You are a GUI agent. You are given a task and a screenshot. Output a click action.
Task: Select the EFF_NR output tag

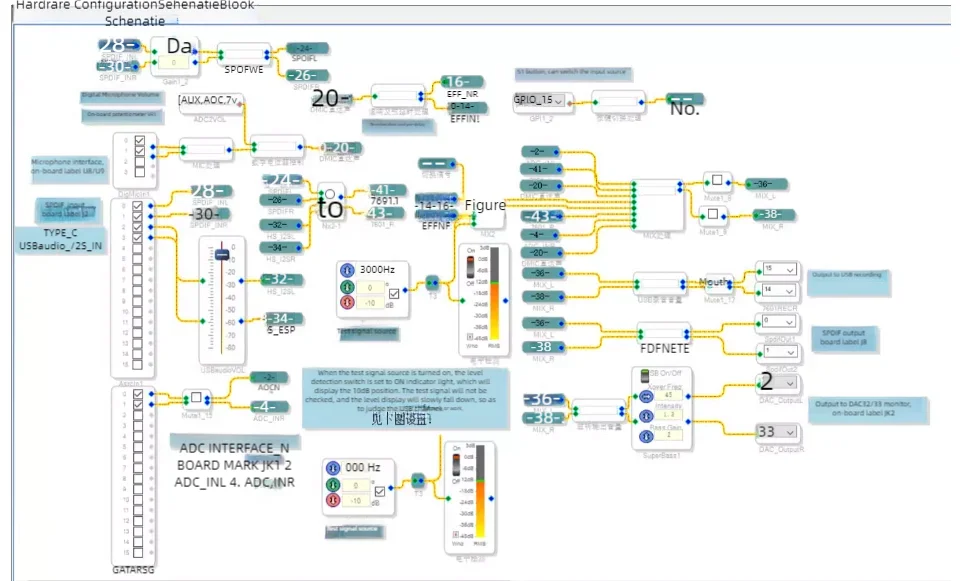[462, 82]
